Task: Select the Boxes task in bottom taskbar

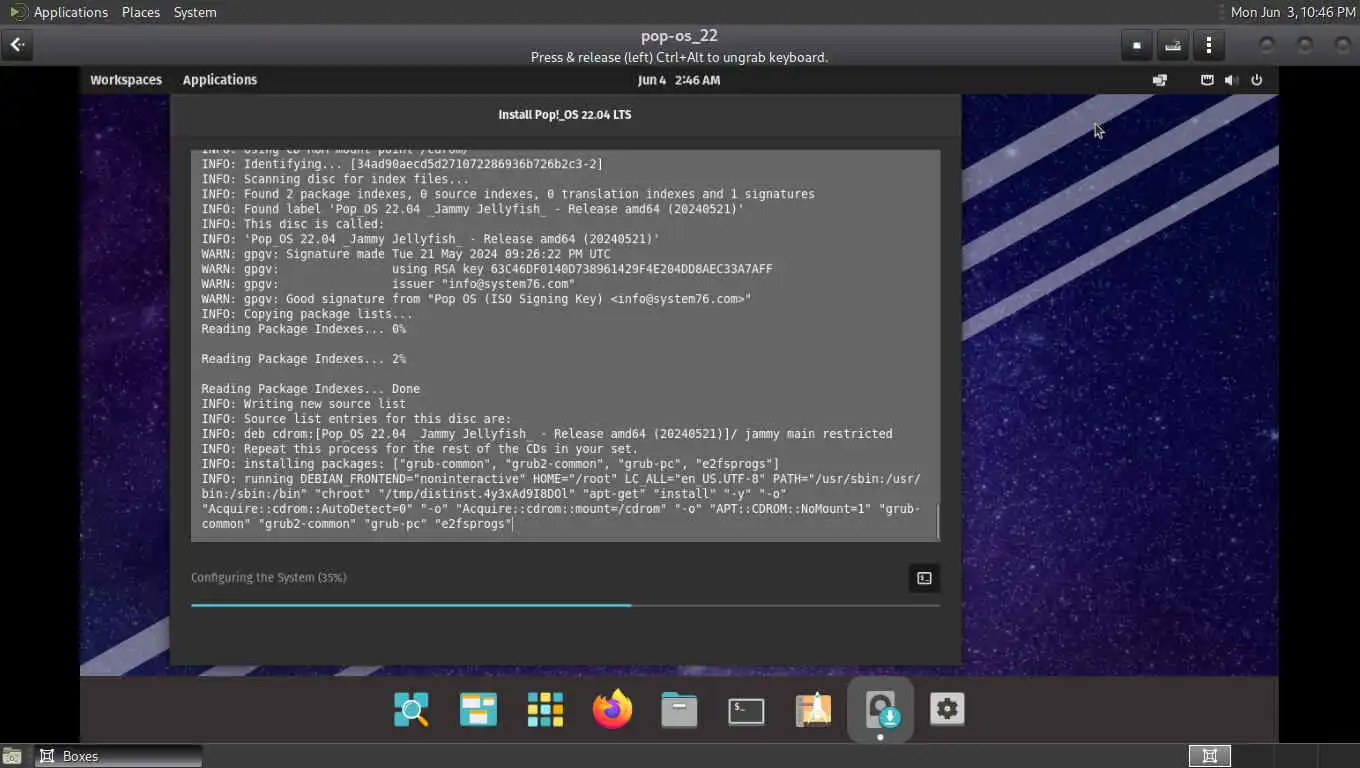Action: [x=120, y=756]
